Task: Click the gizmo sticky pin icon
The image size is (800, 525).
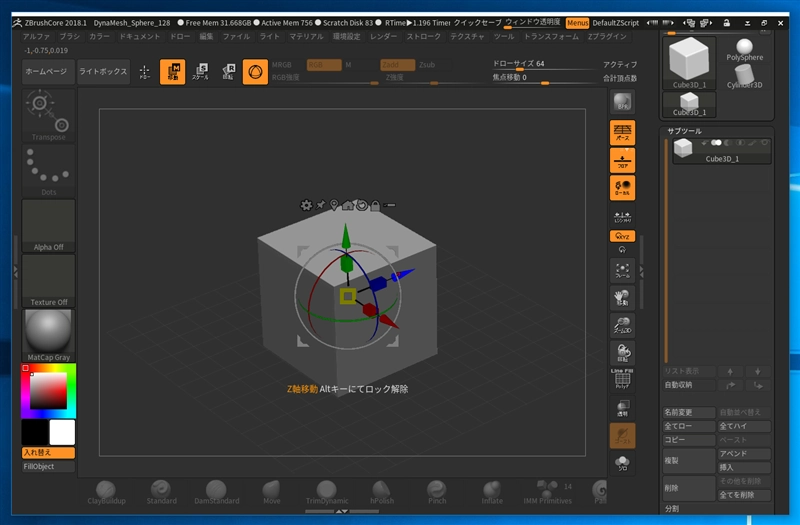Action: (x=320, y=205)
